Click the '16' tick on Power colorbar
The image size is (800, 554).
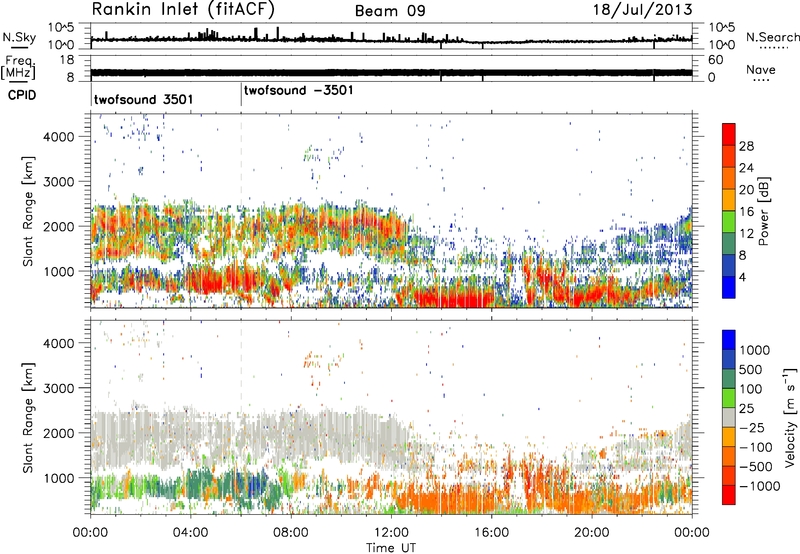[746, 212]
